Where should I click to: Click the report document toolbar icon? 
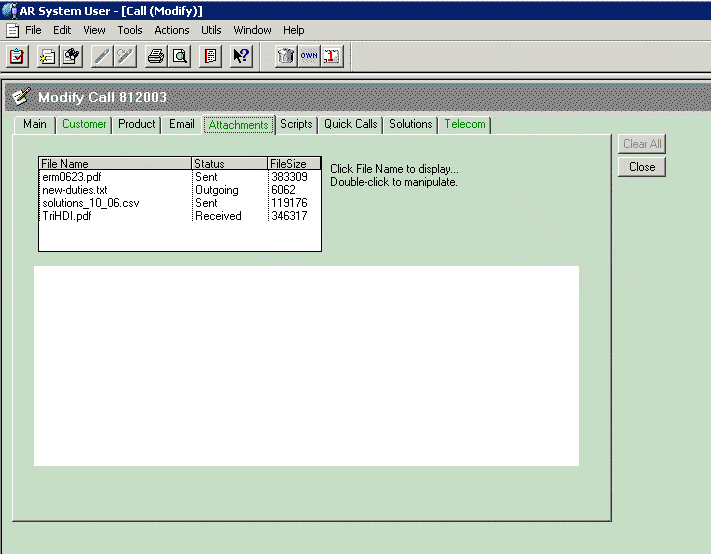click(x=210, y=57)
